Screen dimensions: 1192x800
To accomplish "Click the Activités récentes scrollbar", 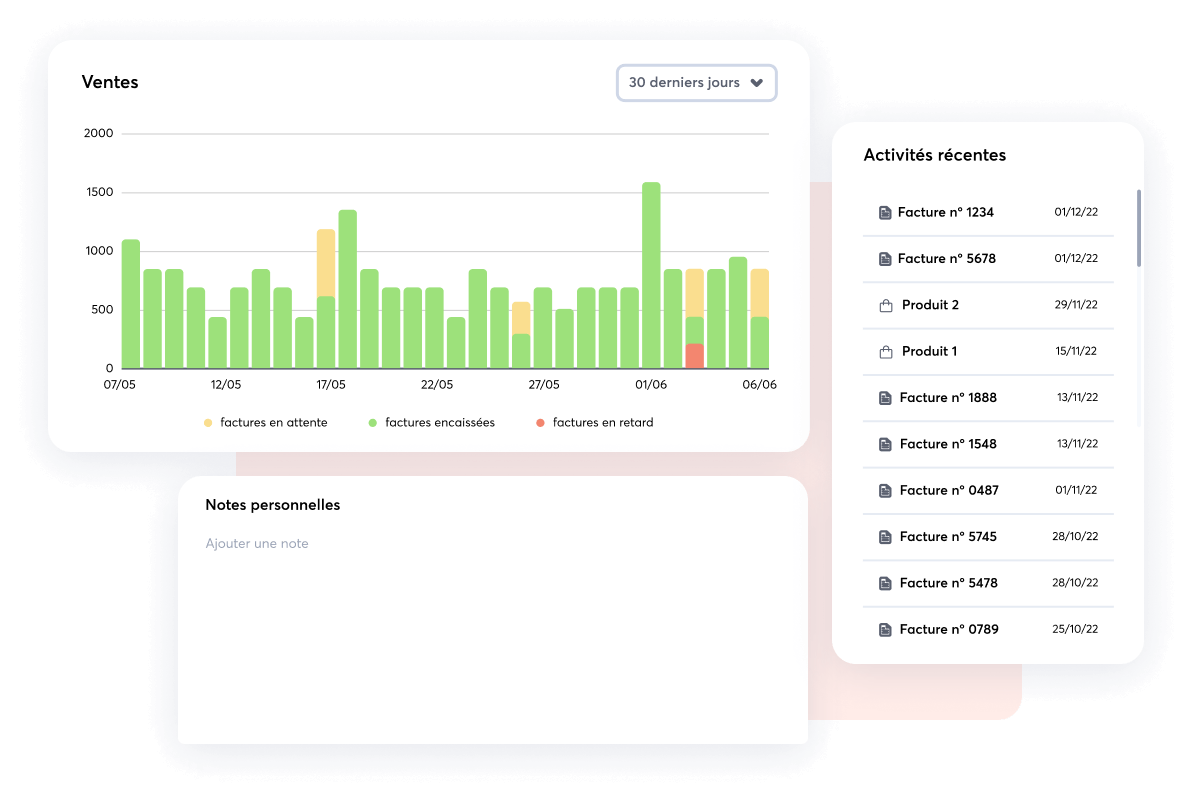I will click(1139, 228).
